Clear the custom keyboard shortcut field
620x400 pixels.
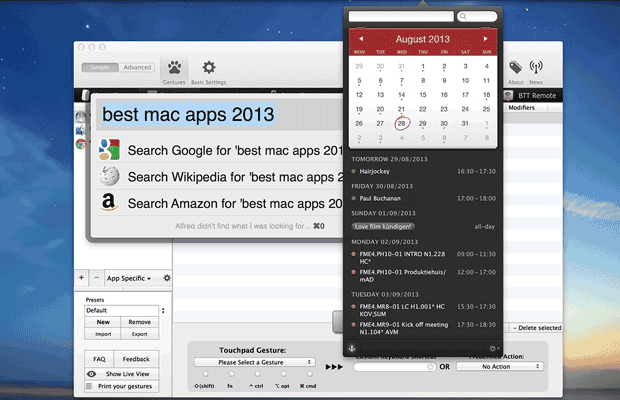coord(430,367)
